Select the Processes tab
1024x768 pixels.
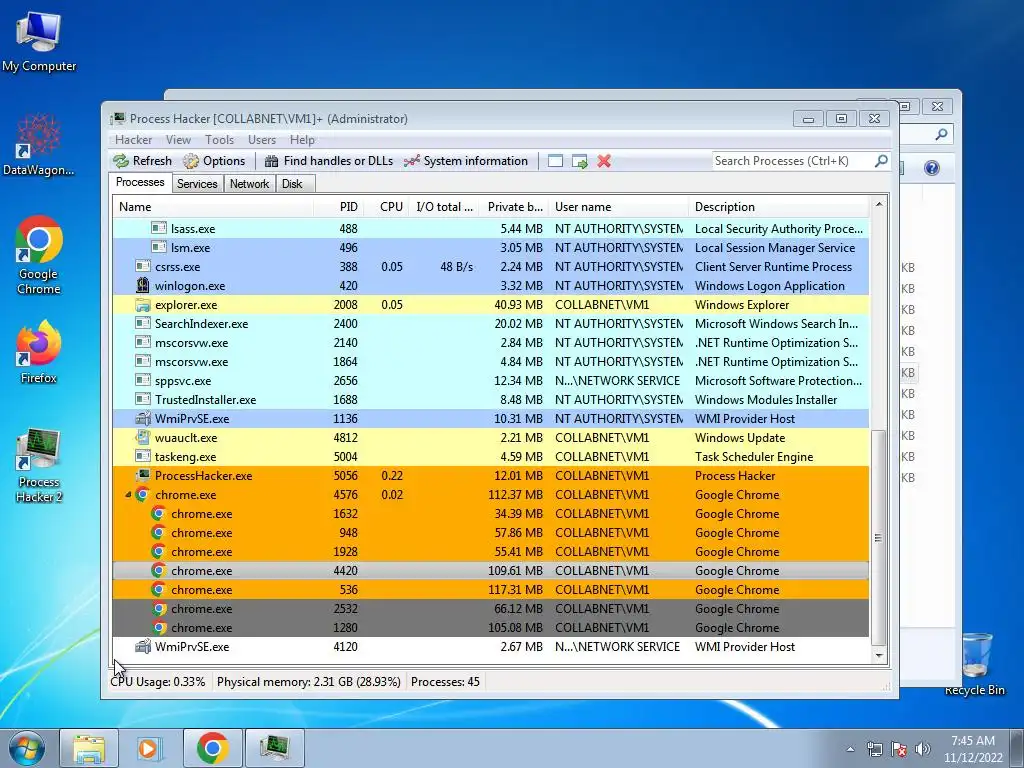point(140,182)
